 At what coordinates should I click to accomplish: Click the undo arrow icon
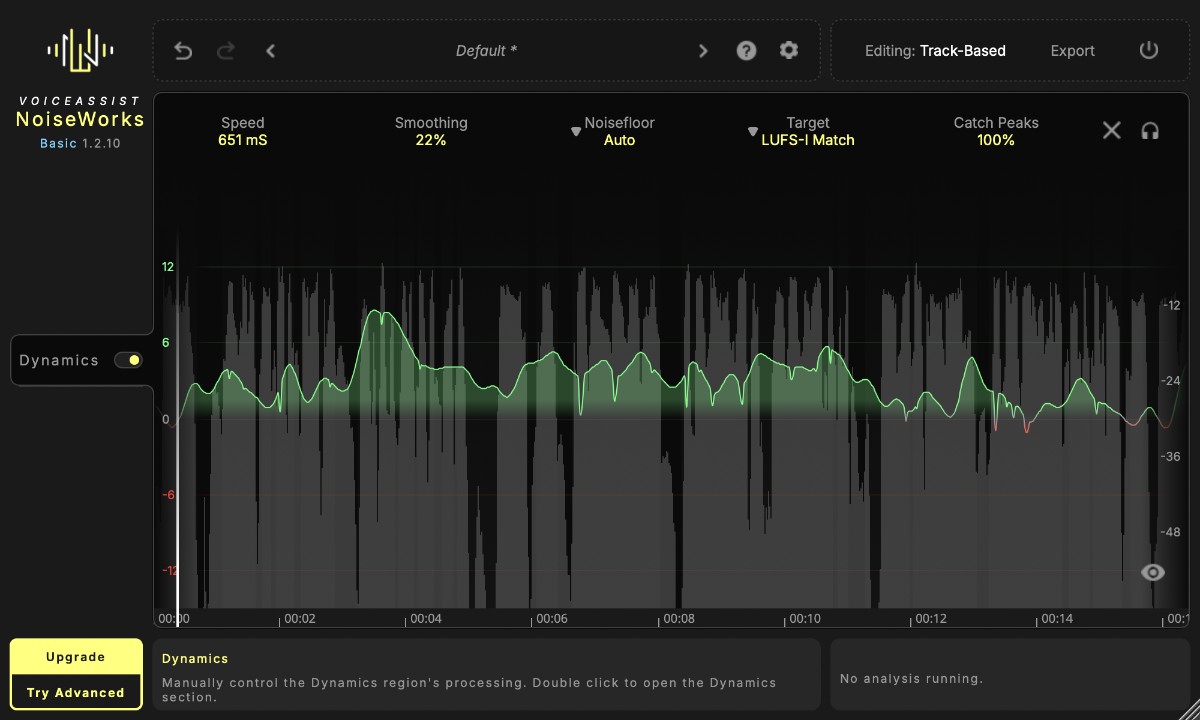tap(182, 51)
